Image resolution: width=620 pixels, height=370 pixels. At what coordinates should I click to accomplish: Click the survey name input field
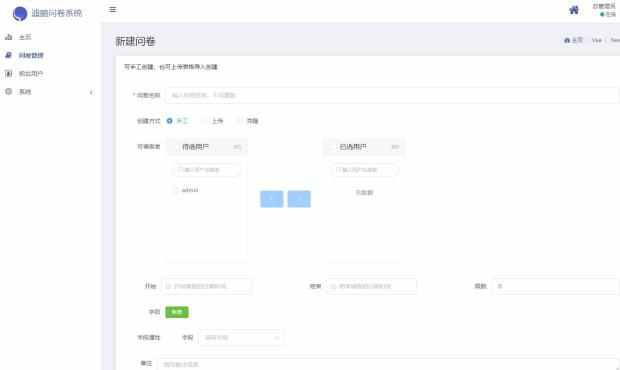pos(392,95)
